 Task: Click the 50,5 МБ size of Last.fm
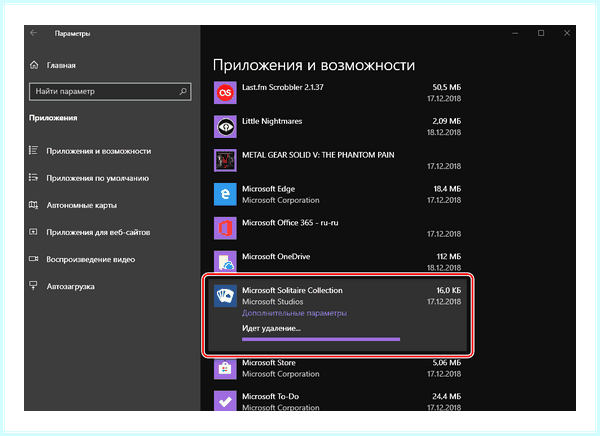pyautogui.click(x=447, y=87)
